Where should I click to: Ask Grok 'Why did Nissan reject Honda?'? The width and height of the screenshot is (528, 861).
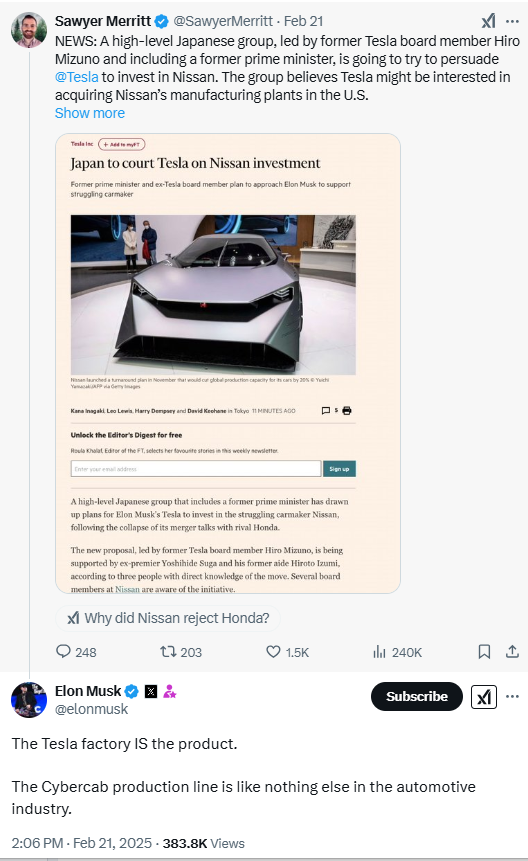(x=168, y=618)
